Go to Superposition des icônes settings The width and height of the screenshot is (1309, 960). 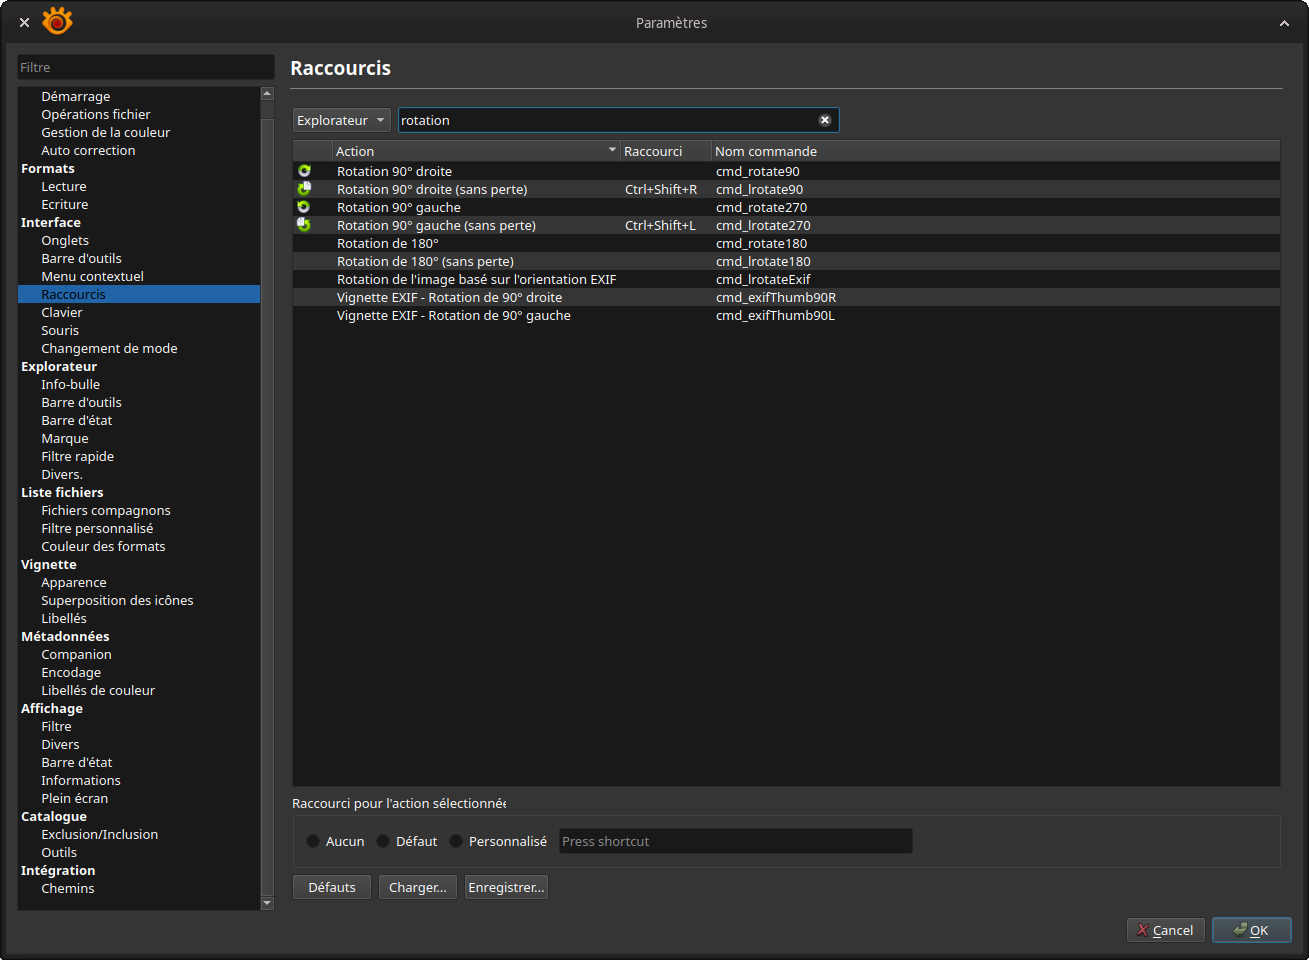(x=117, y=600)
